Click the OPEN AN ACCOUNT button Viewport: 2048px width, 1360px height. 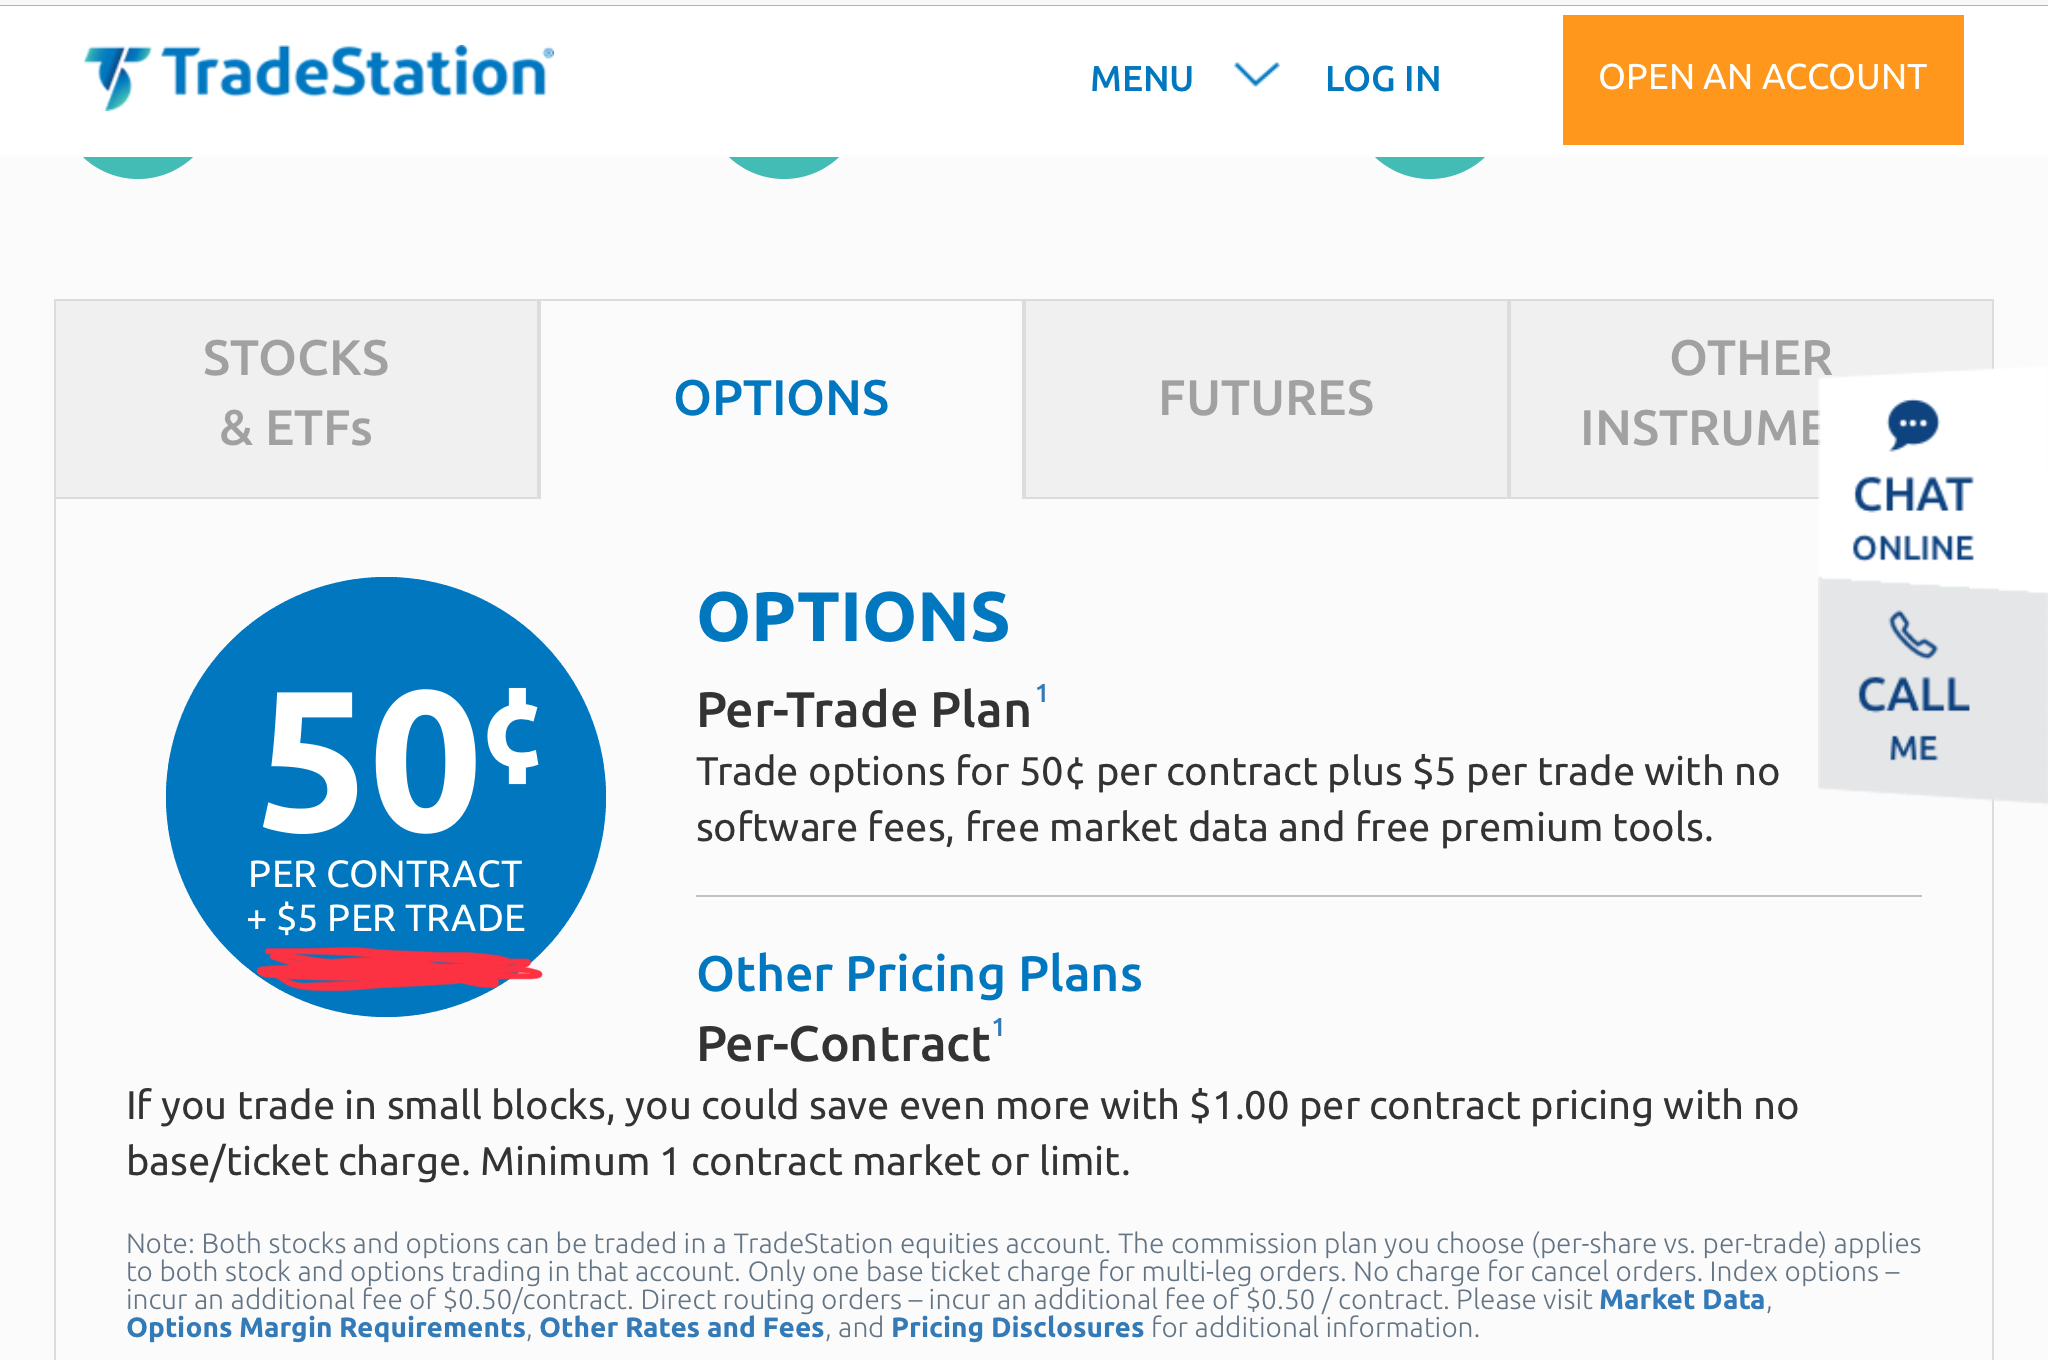pyautogui.click(x=1763, y=79)
